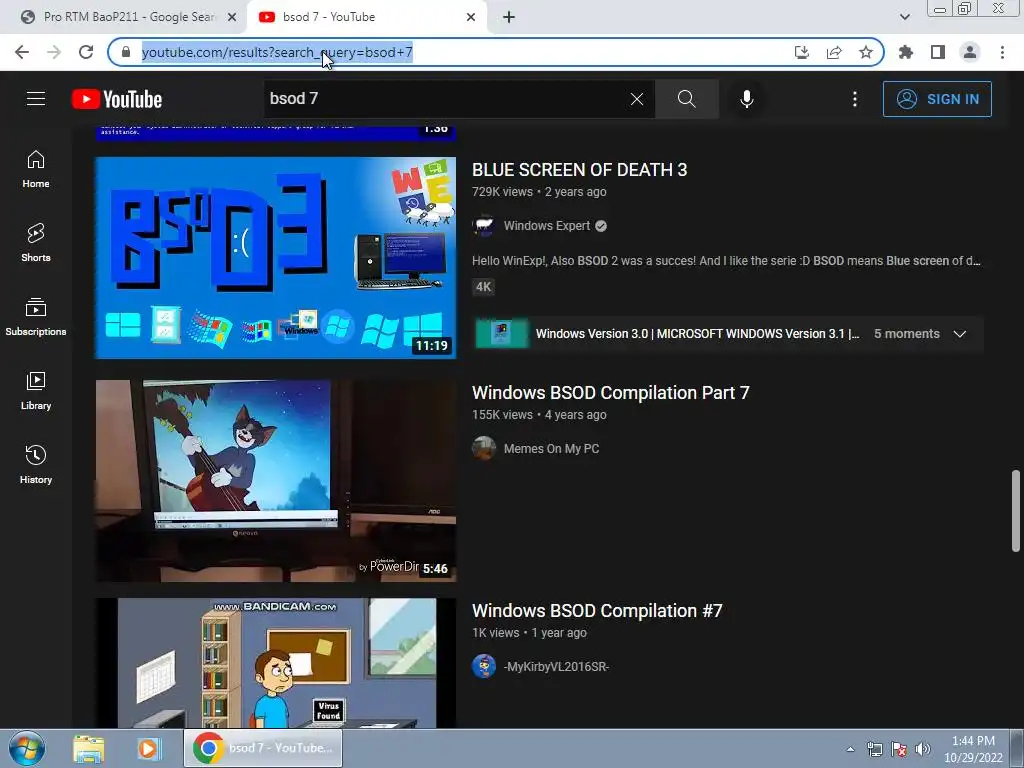Open Shorts in the sidebar
The image size is (1024, 768).
[36, 243]
